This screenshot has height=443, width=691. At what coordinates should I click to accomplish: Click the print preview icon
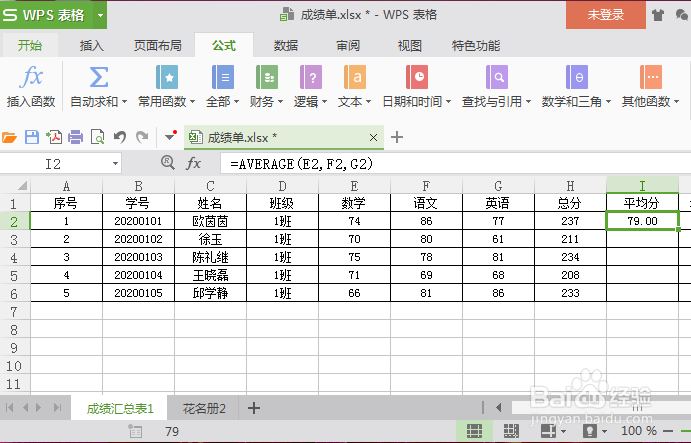point(97,138)
